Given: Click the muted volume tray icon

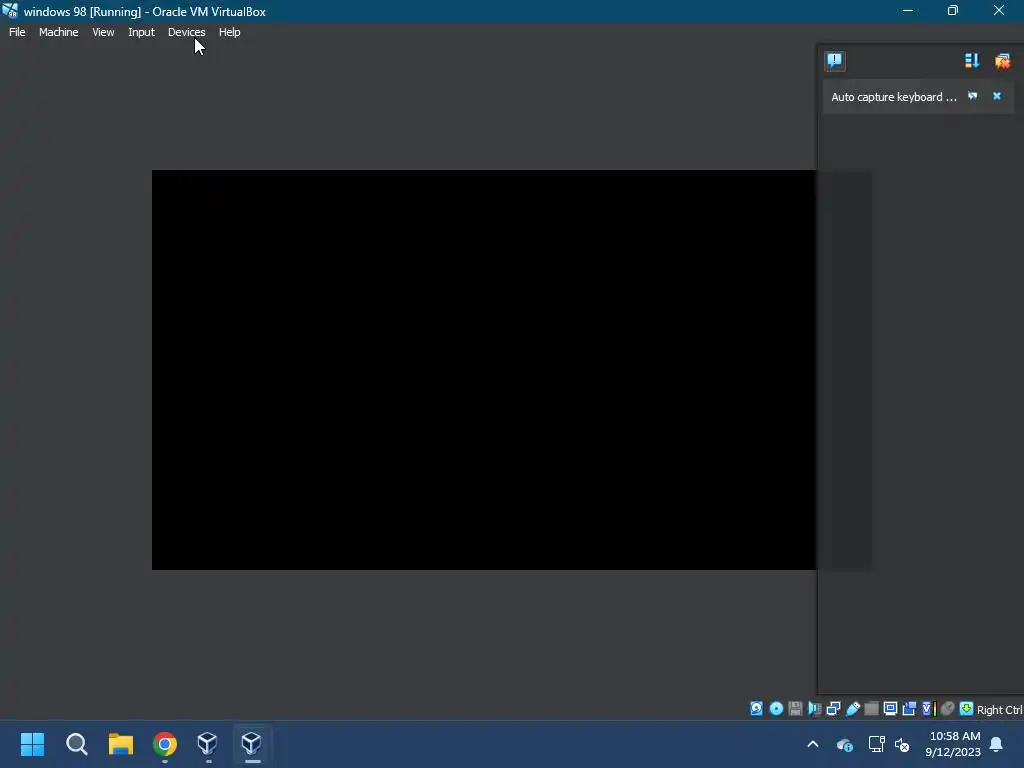Looking at the screenshot, I should point(902,744).
